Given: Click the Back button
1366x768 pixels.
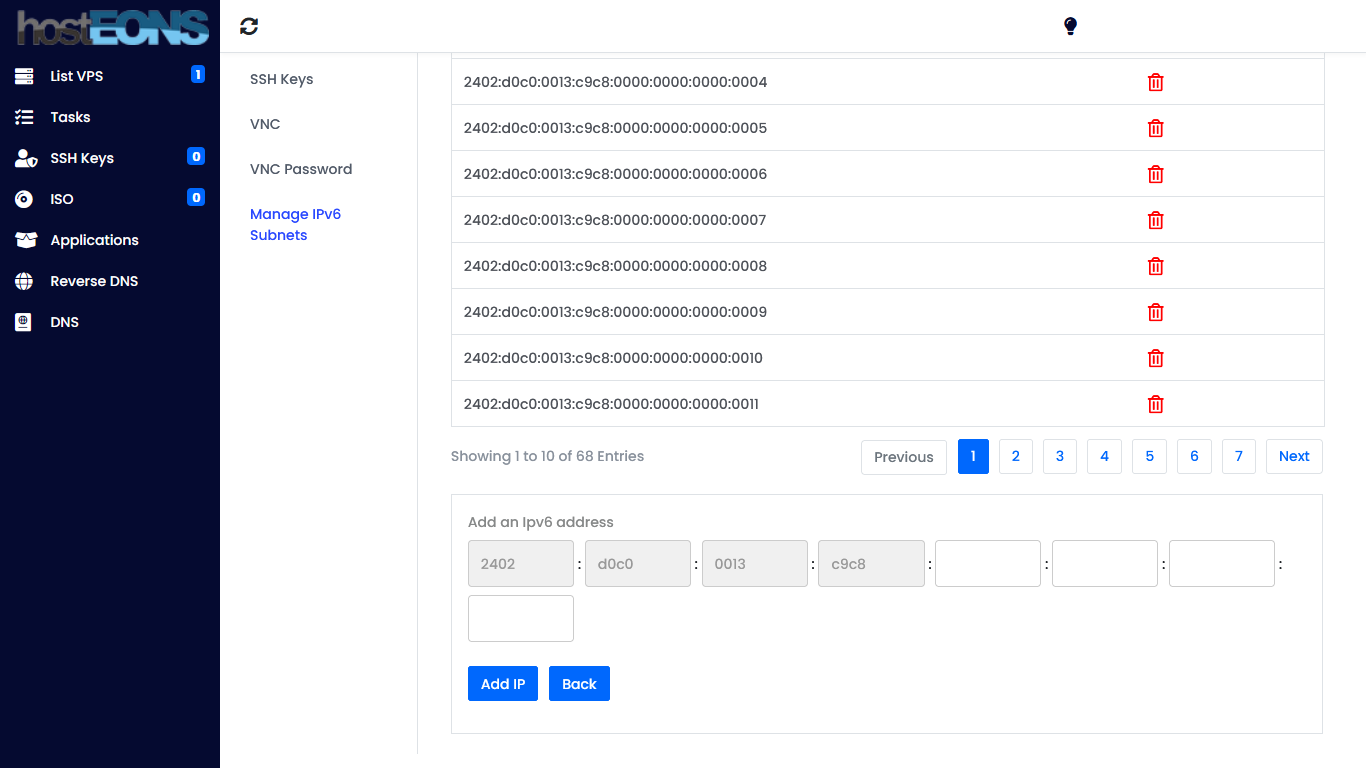Looking at the screenshot, I should pos(579,684).
